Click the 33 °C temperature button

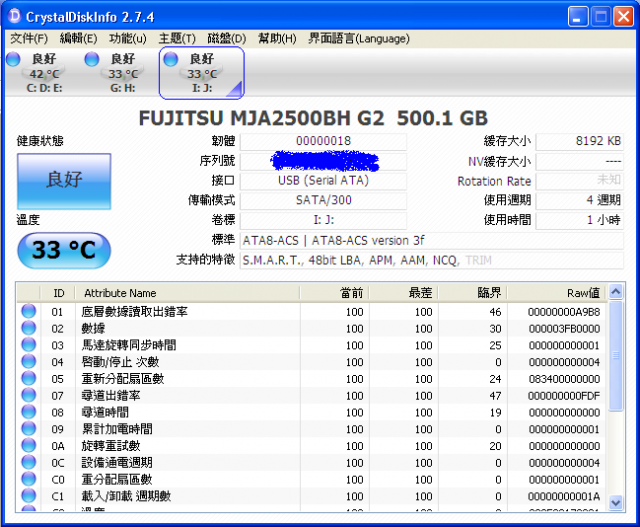(x=64, y=250)
